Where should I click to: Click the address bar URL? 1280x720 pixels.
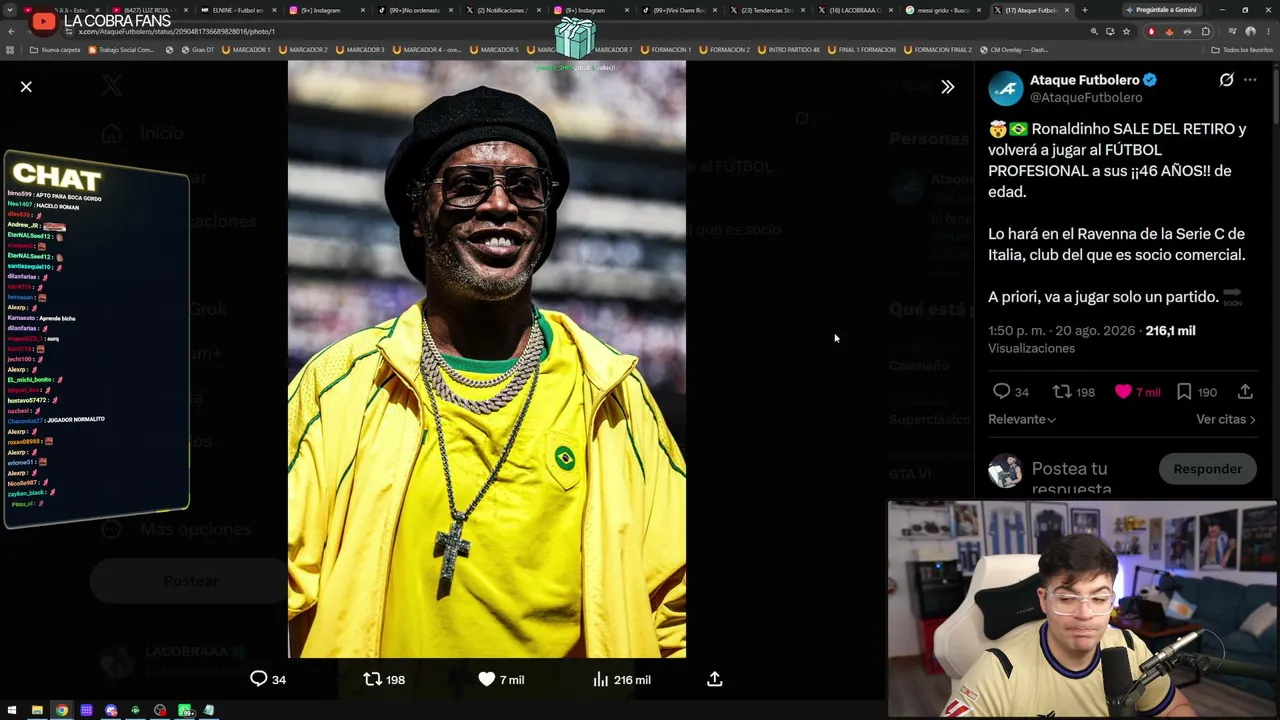(175, 32)
